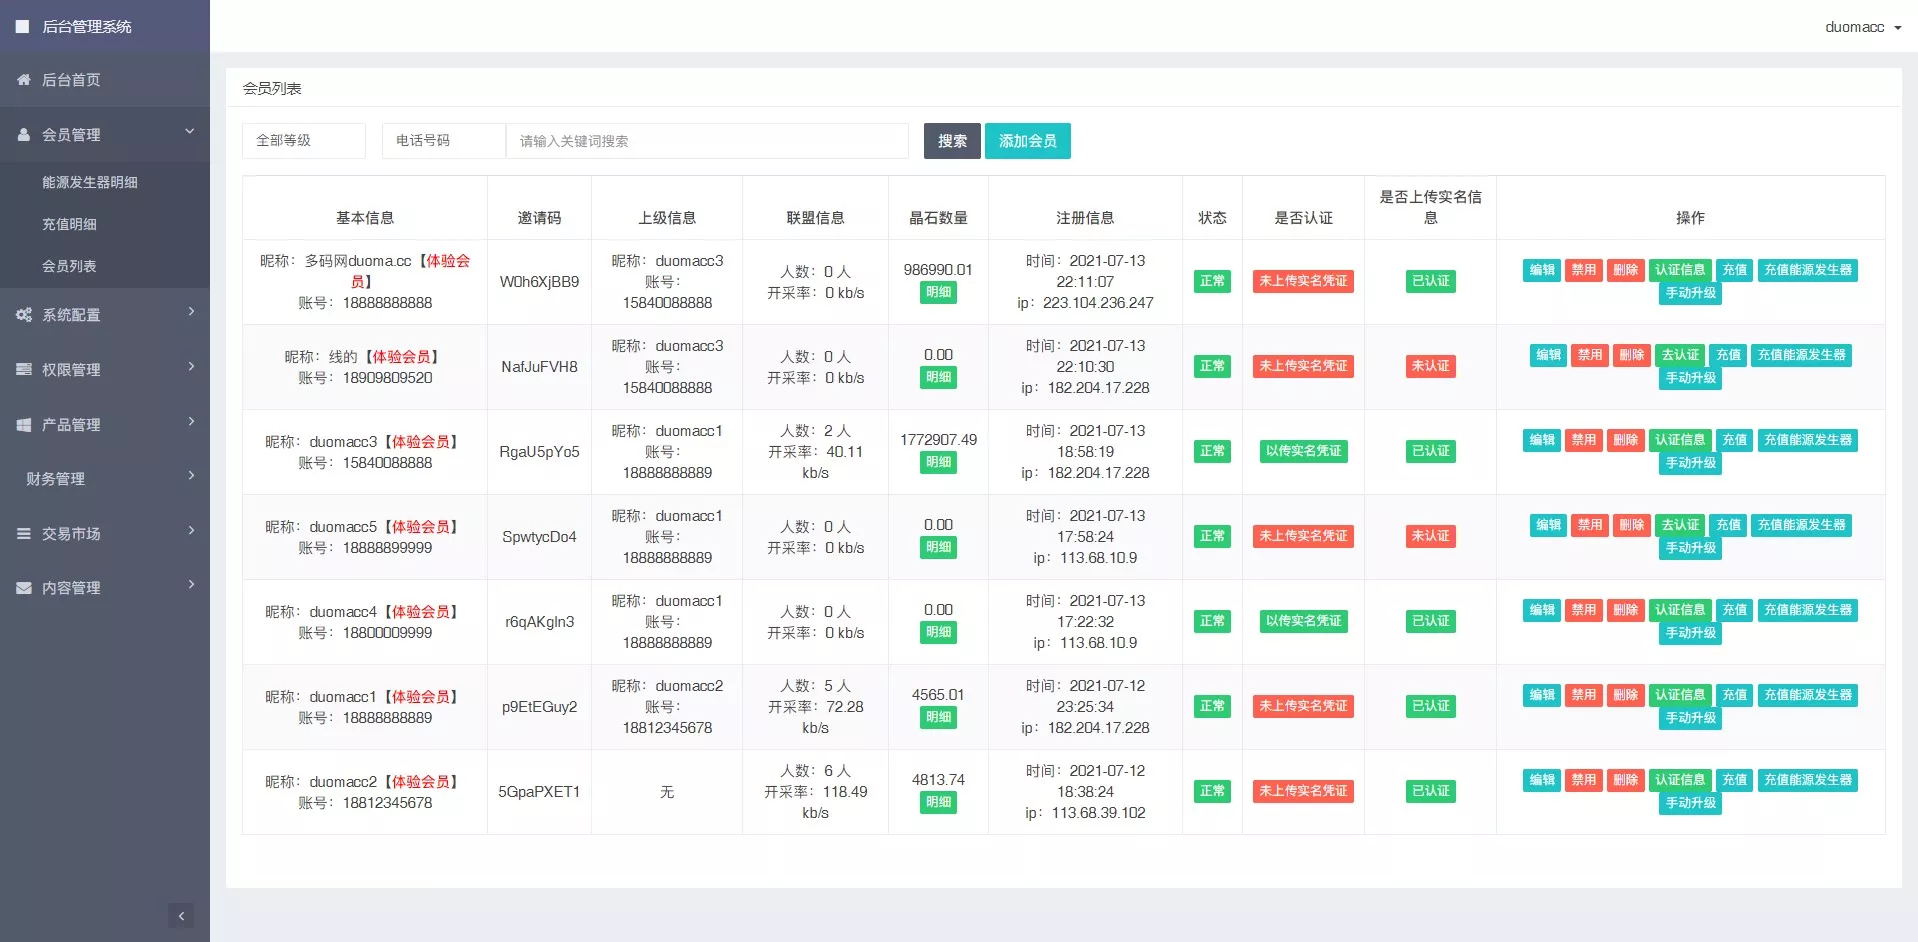Click the list icon beside 交易市场
This screenshot has width=1918, height=942.
(x=24, y=534)
